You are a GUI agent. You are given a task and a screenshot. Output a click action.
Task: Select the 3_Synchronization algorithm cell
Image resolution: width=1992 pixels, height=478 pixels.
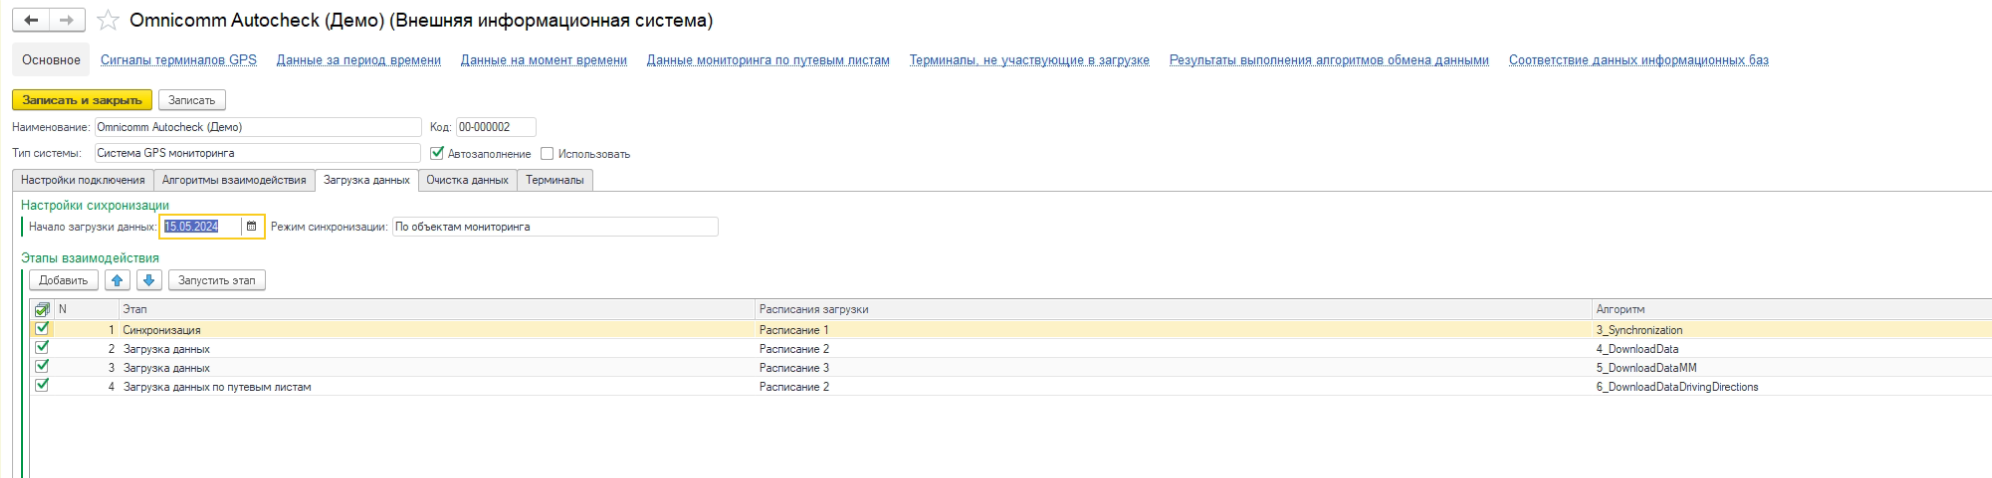(x=1792, y=329)
